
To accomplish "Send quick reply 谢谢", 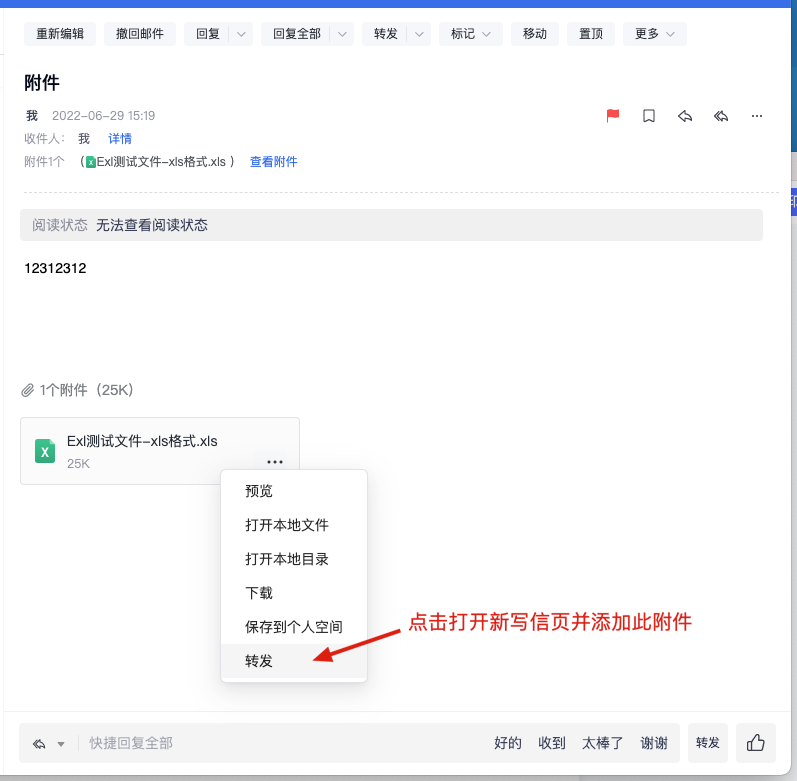I will [x=654, y=743].
